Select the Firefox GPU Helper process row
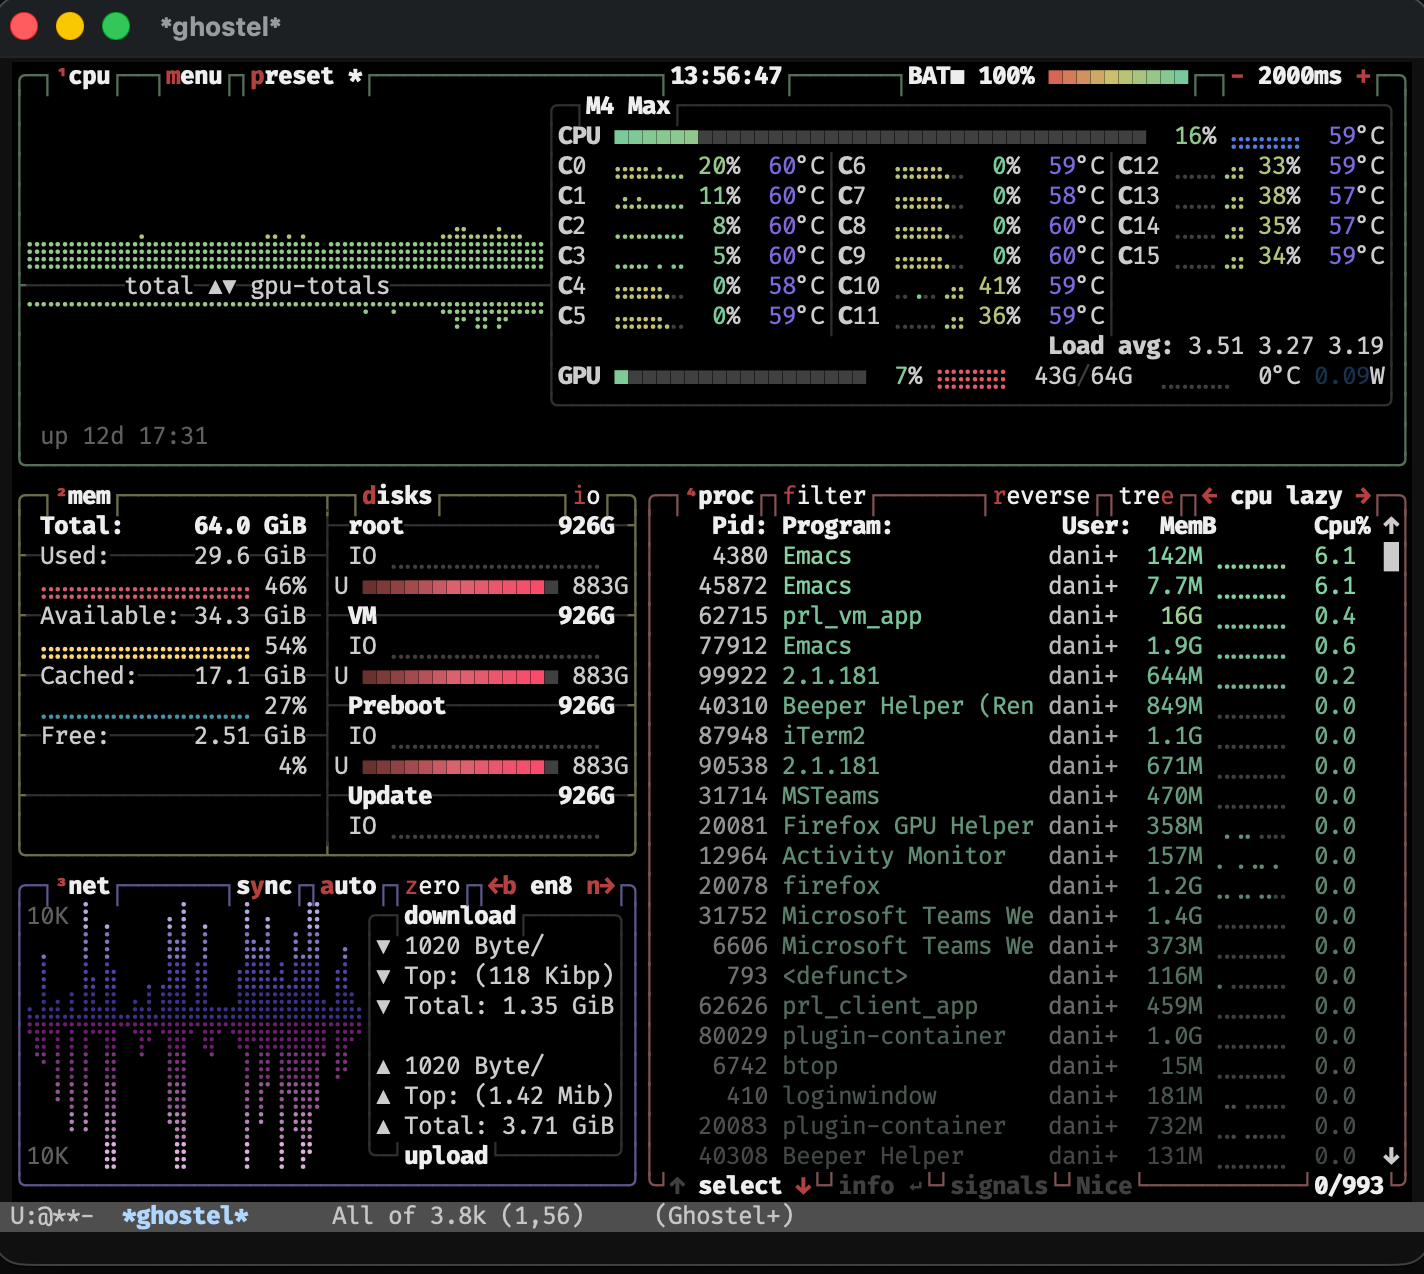 click(1027, 826)
